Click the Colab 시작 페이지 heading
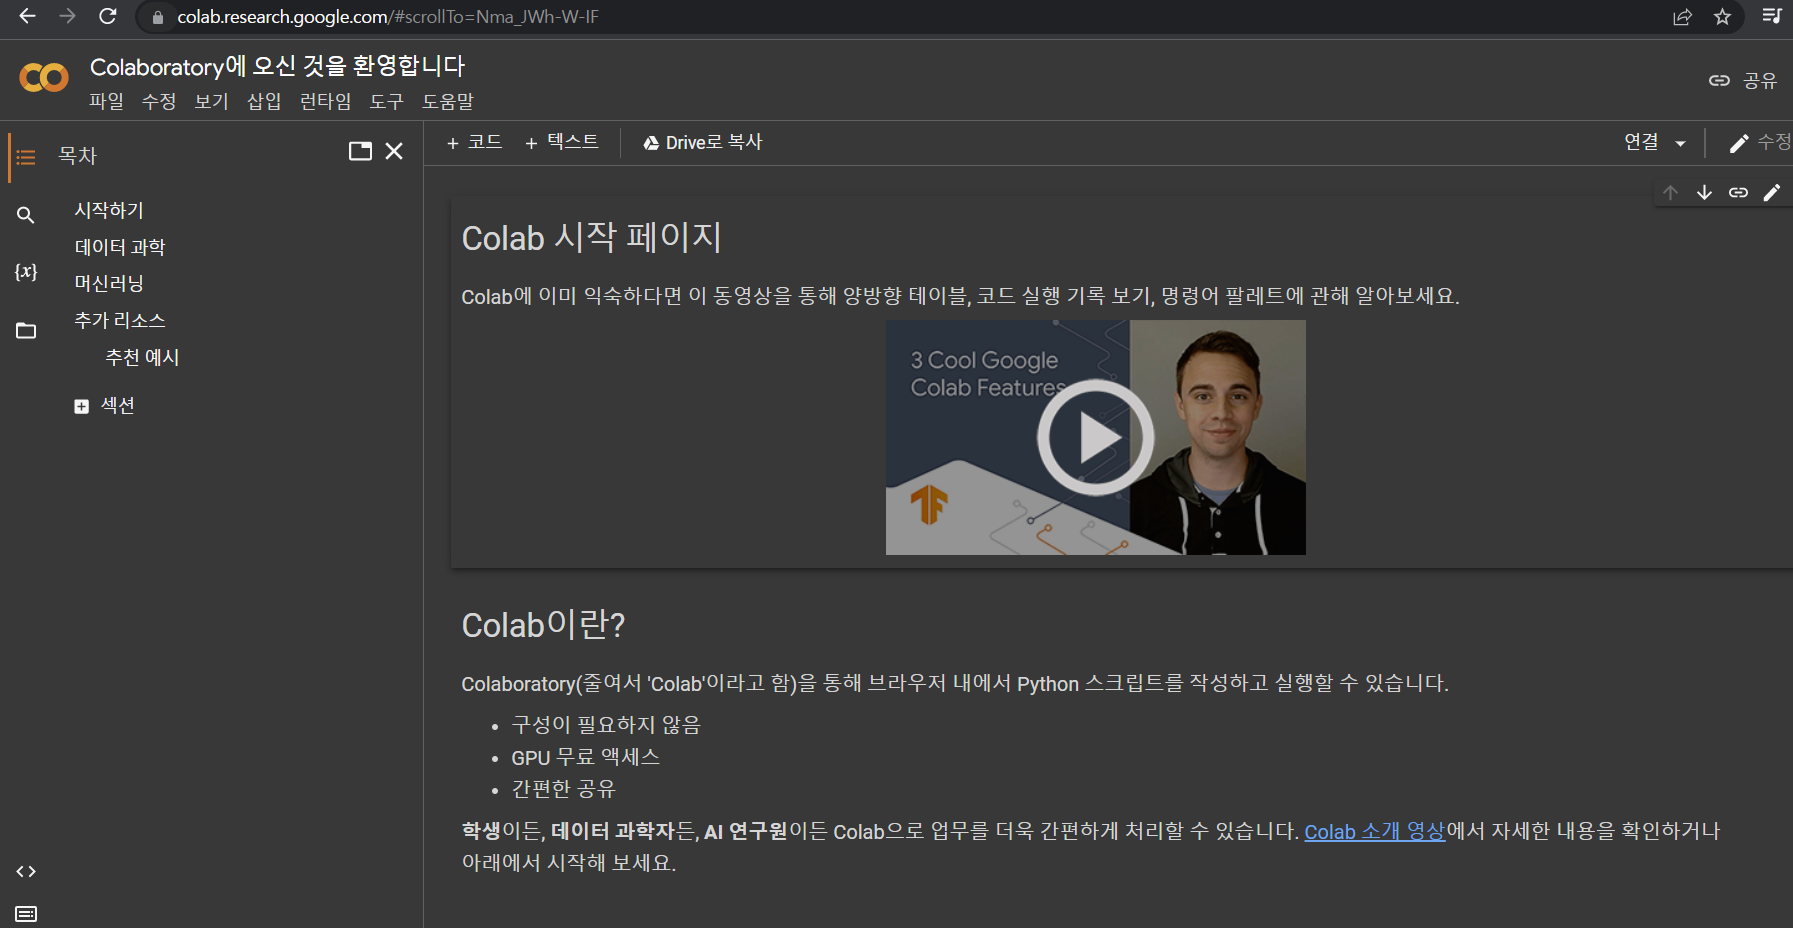The width and height of the screenshot is (1793, 928). pos(591,237)
